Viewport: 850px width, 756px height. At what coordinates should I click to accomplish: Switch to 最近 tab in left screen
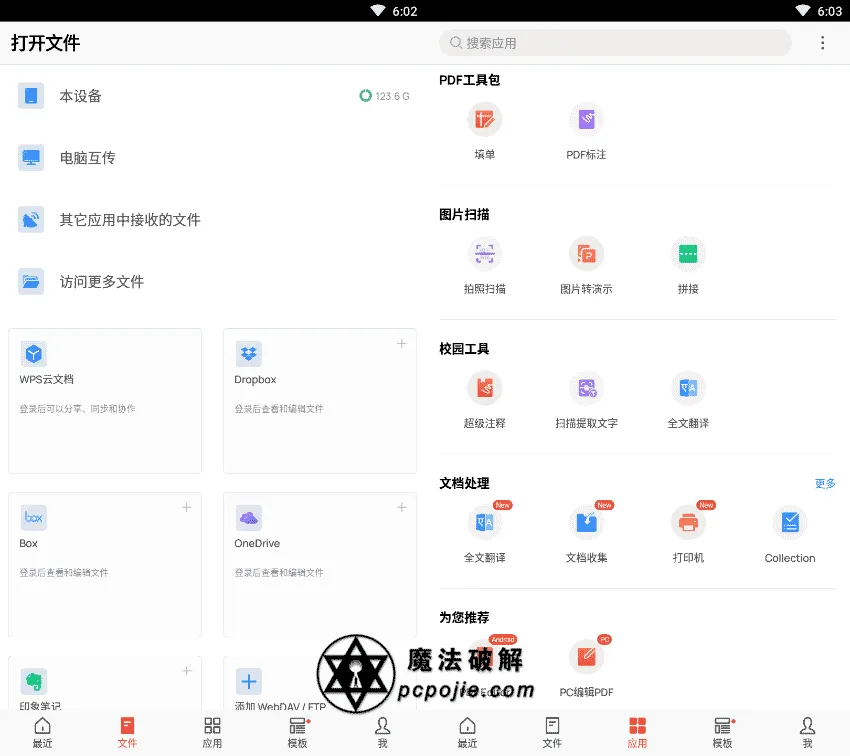[x=42, y=733]
